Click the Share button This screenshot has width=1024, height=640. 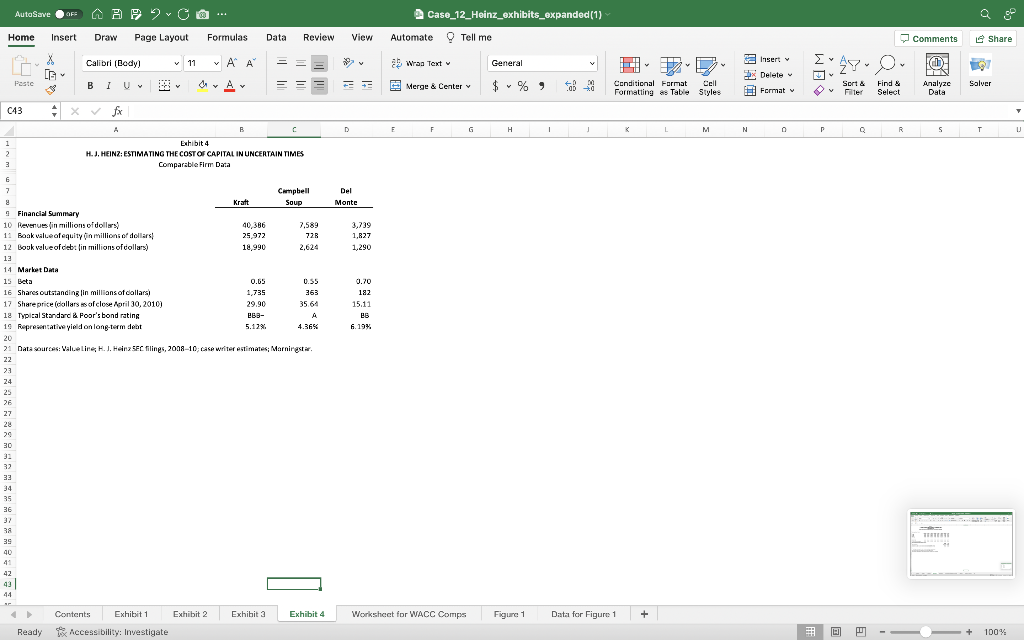(993, 38)
